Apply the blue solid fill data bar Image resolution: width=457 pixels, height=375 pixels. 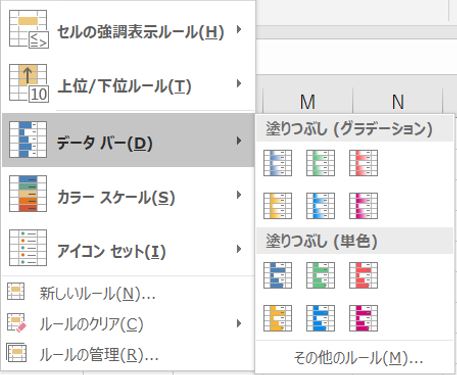pos(277,275)
